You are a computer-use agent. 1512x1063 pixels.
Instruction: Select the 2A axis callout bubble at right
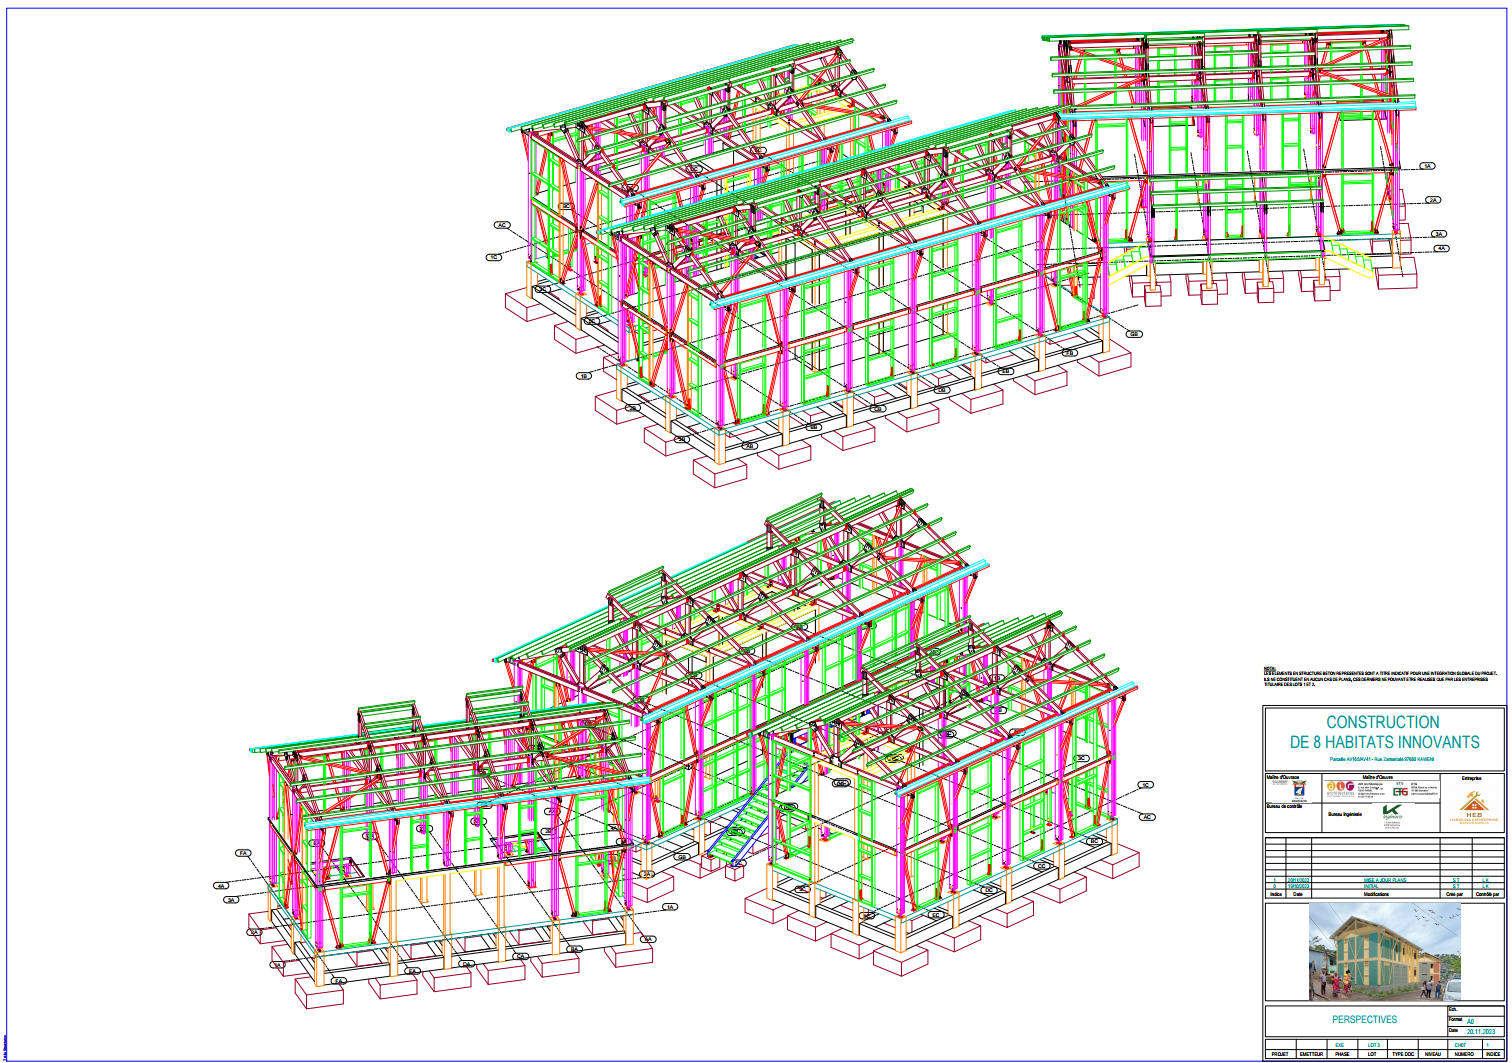[1434, 199]
